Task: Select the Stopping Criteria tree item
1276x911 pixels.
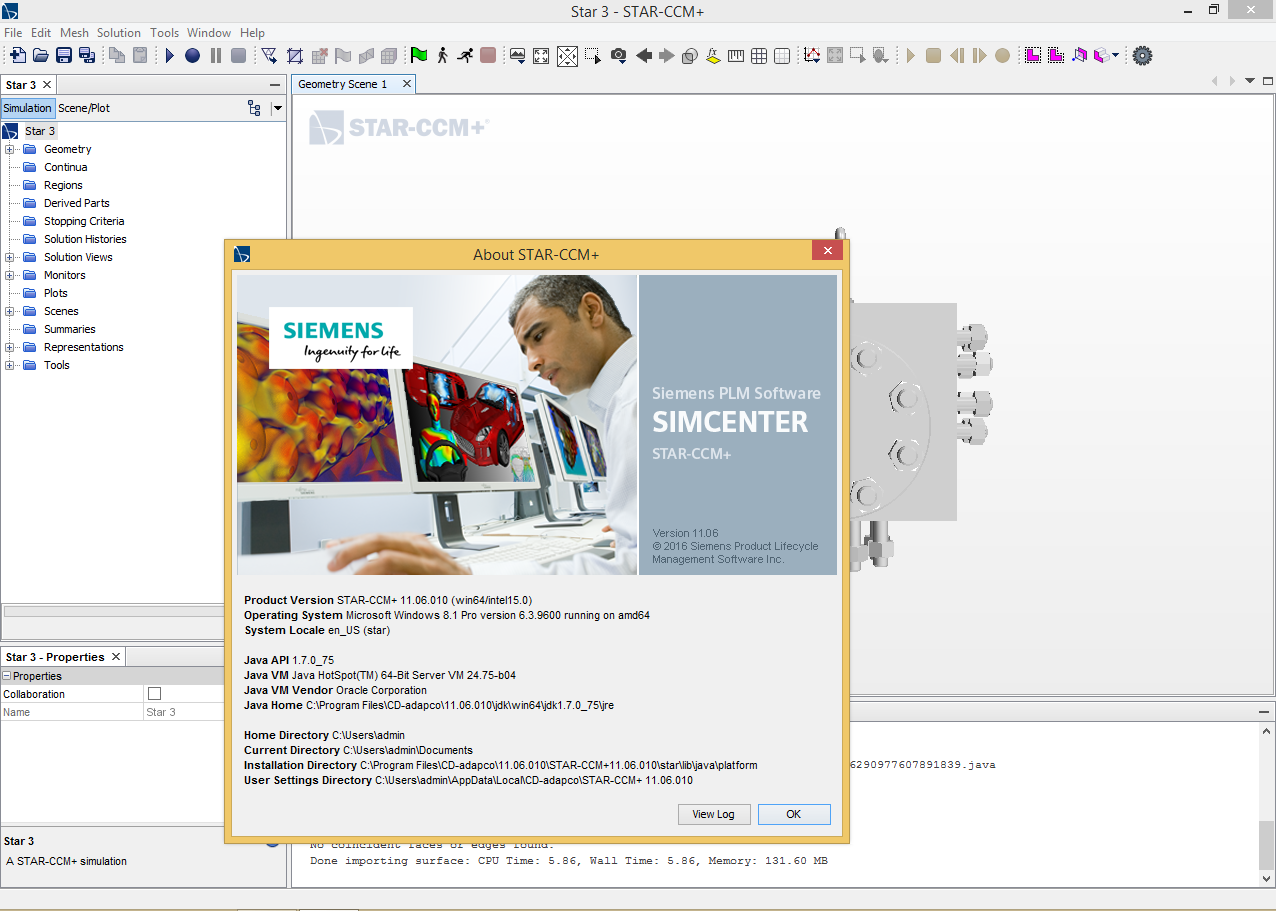Action: 84,221
